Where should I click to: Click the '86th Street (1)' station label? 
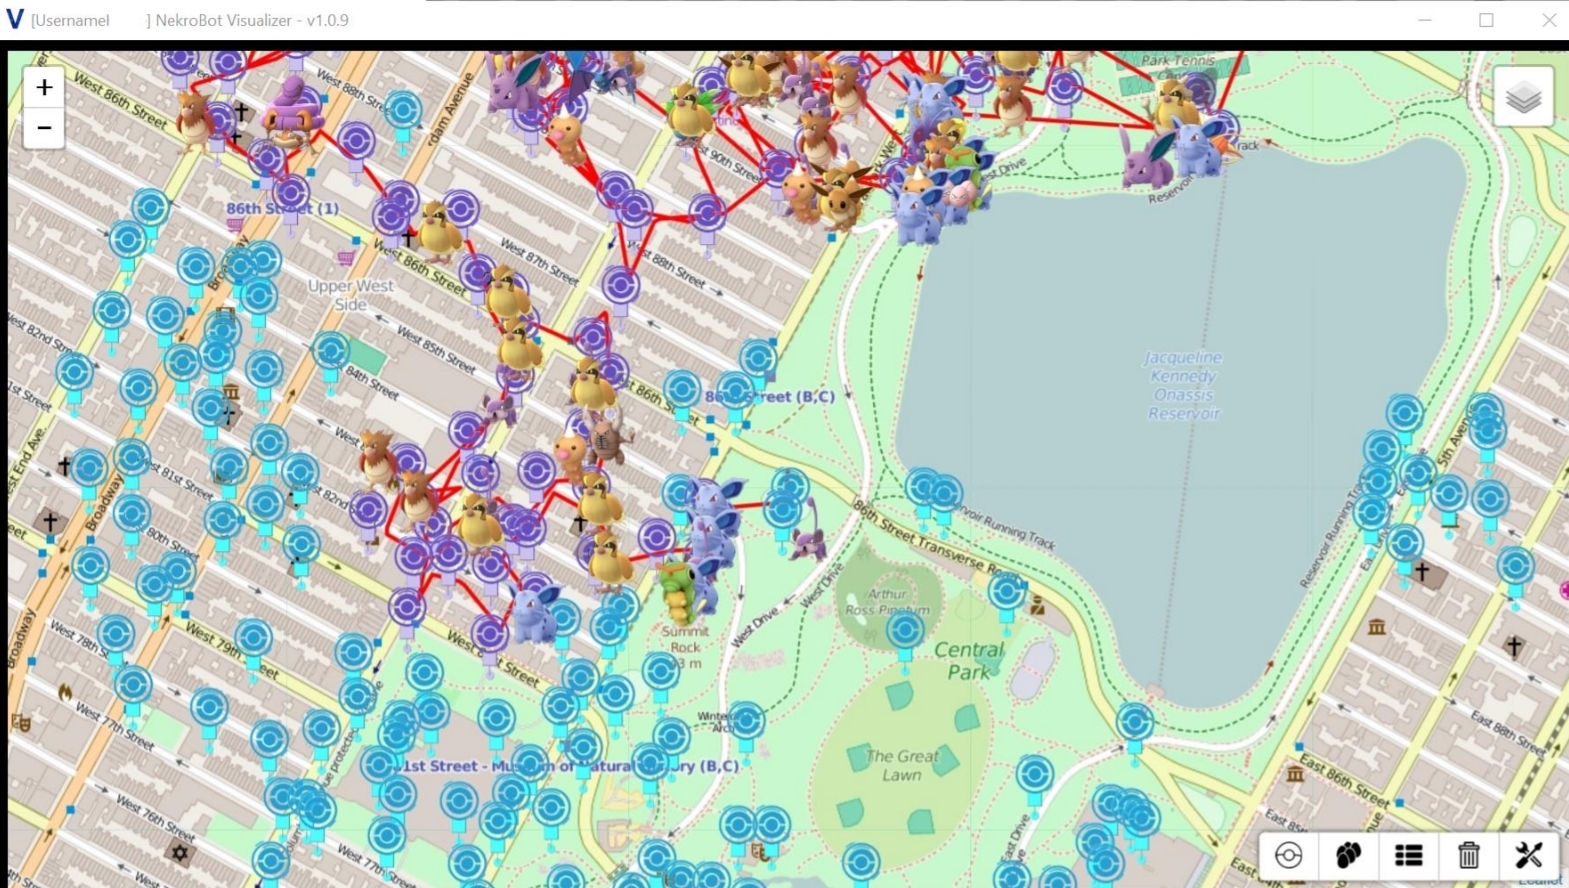282,208
